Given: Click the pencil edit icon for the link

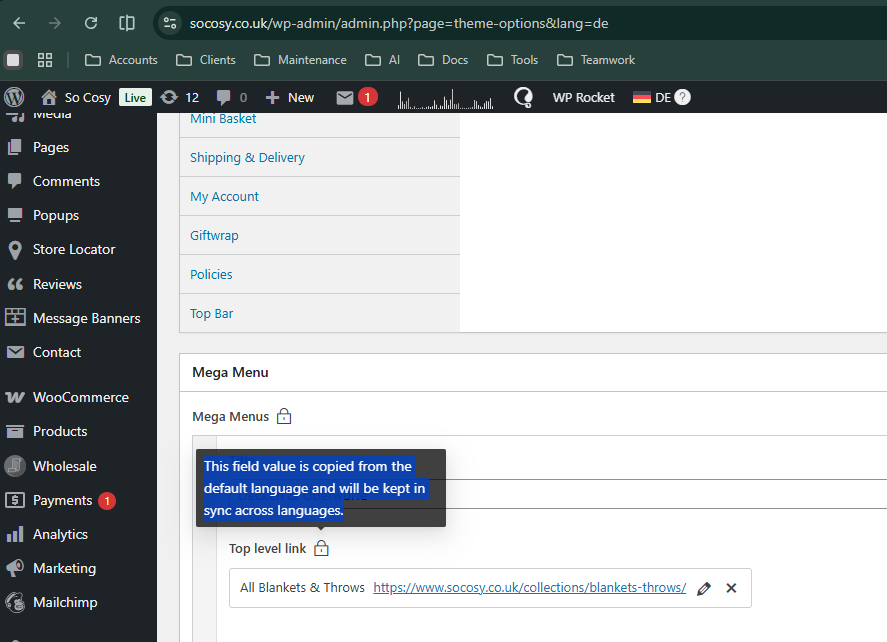Looking at the screenshot, I should point(704,588).
